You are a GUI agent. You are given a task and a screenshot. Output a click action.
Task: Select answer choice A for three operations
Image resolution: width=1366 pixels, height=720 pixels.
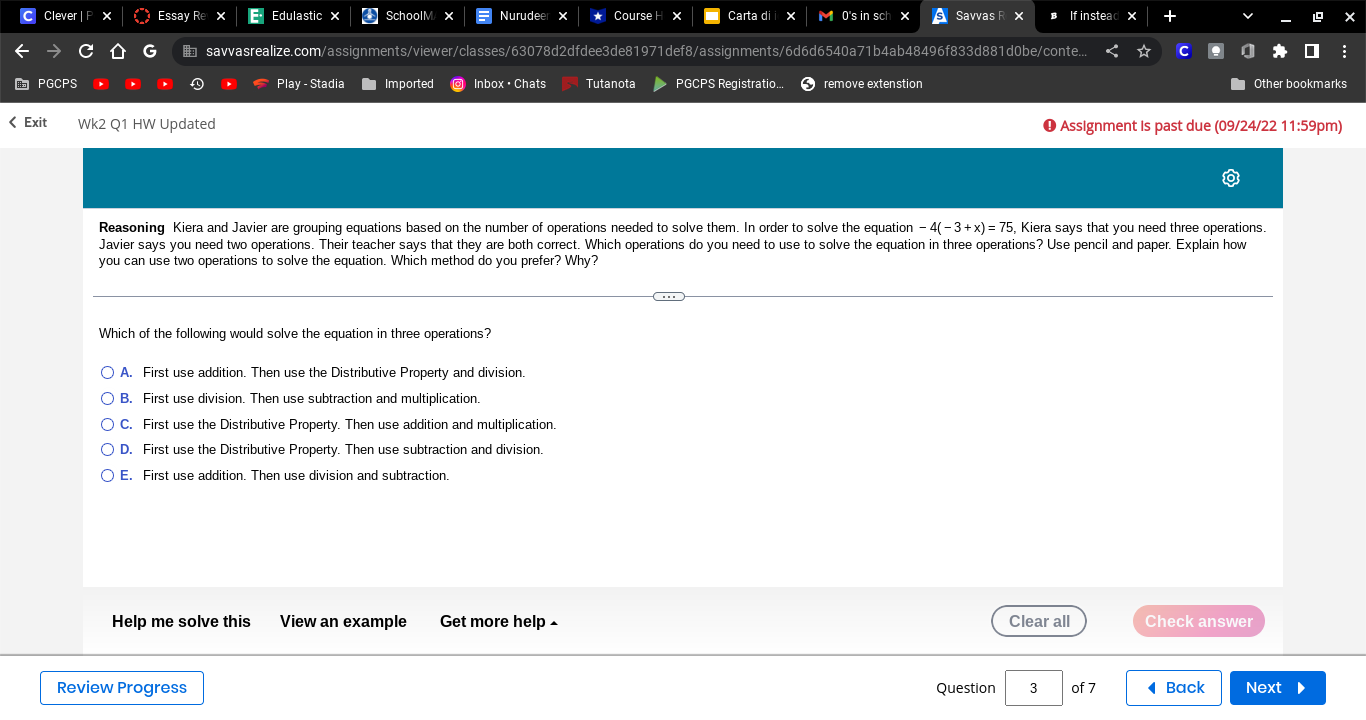click(x=107, y=372)
